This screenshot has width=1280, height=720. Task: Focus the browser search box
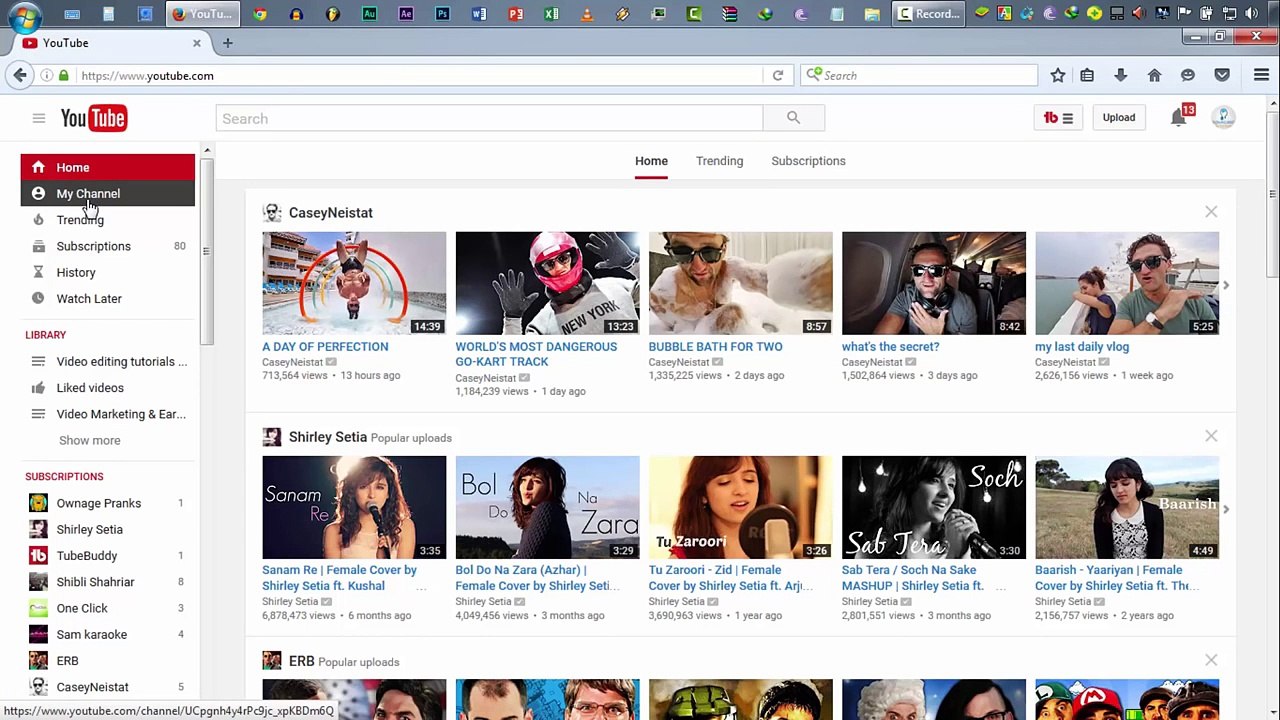(x=919, y=75)
